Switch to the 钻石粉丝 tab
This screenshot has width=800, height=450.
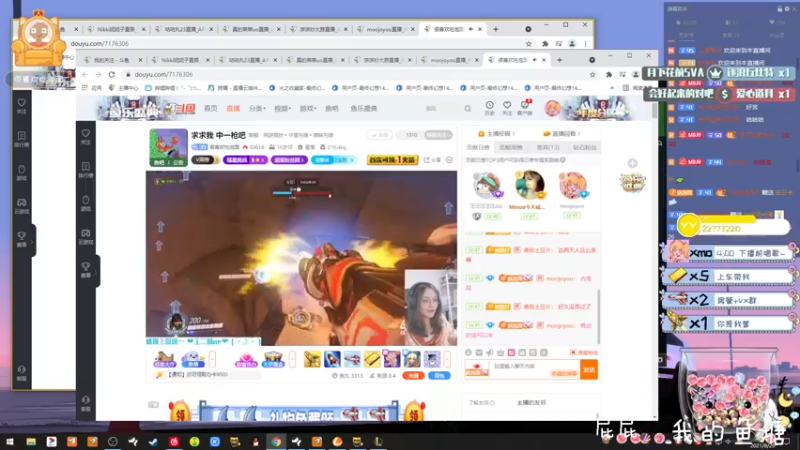585,147
